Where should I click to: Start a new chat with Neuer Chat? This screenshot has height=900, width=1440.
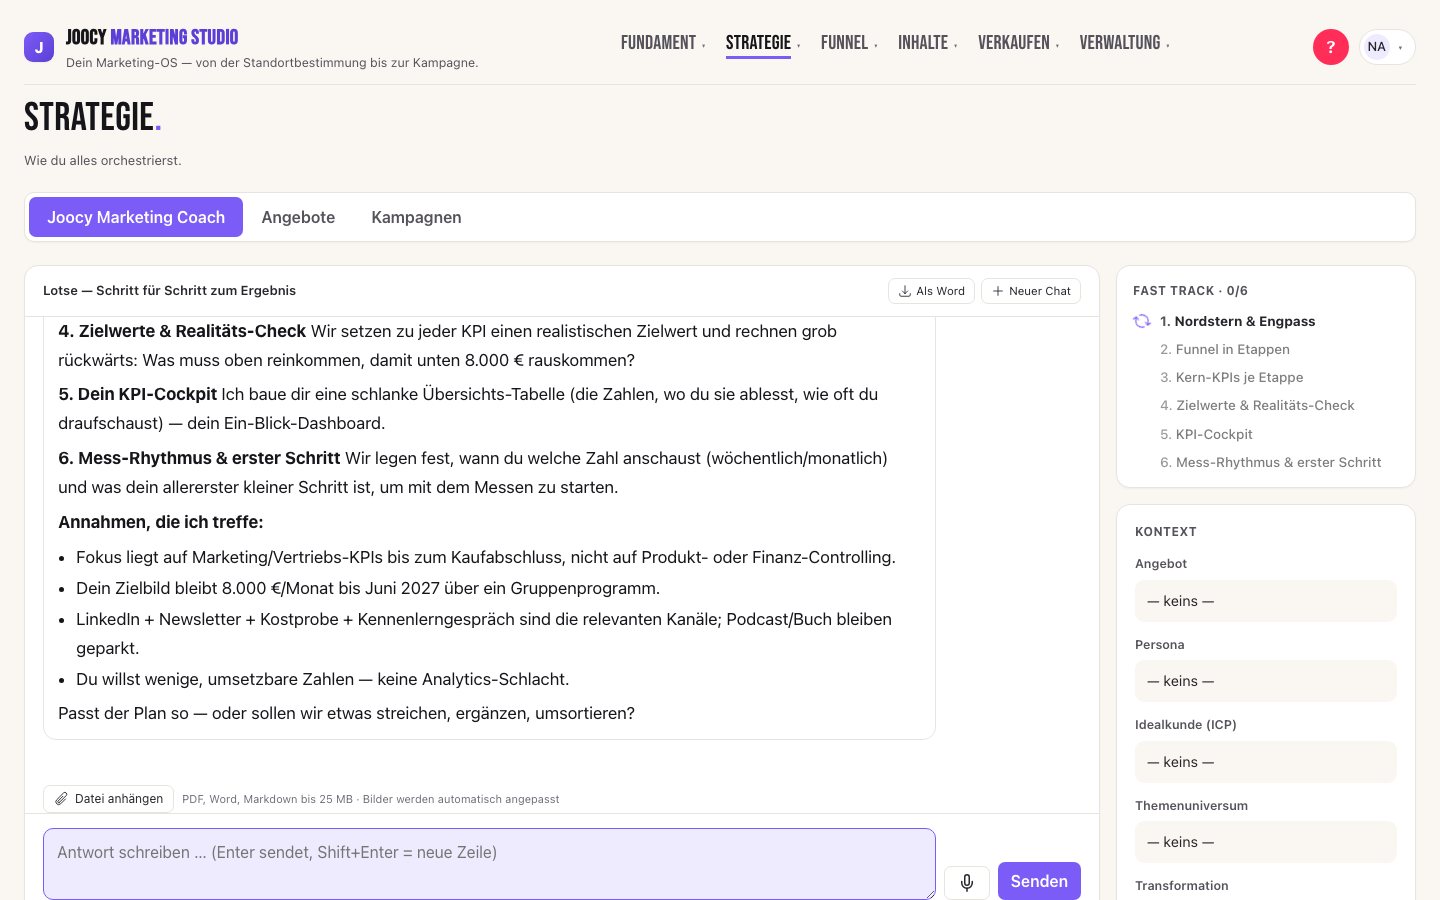[x=1031, y=291]
